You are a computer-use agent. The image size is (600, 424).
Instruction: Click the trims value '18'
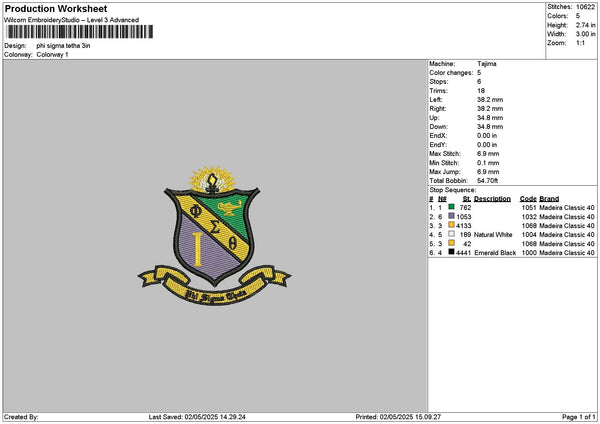481,91
